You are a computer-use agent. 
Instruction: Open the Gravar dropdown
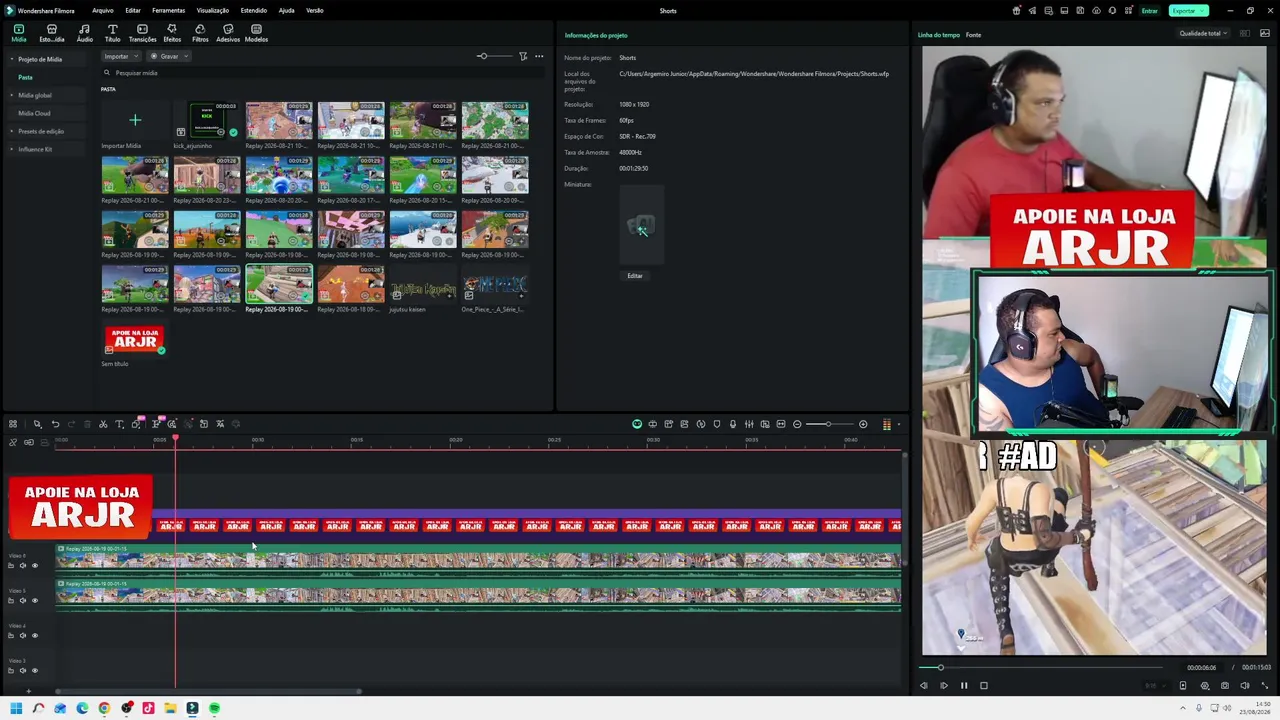click(169, 56)
